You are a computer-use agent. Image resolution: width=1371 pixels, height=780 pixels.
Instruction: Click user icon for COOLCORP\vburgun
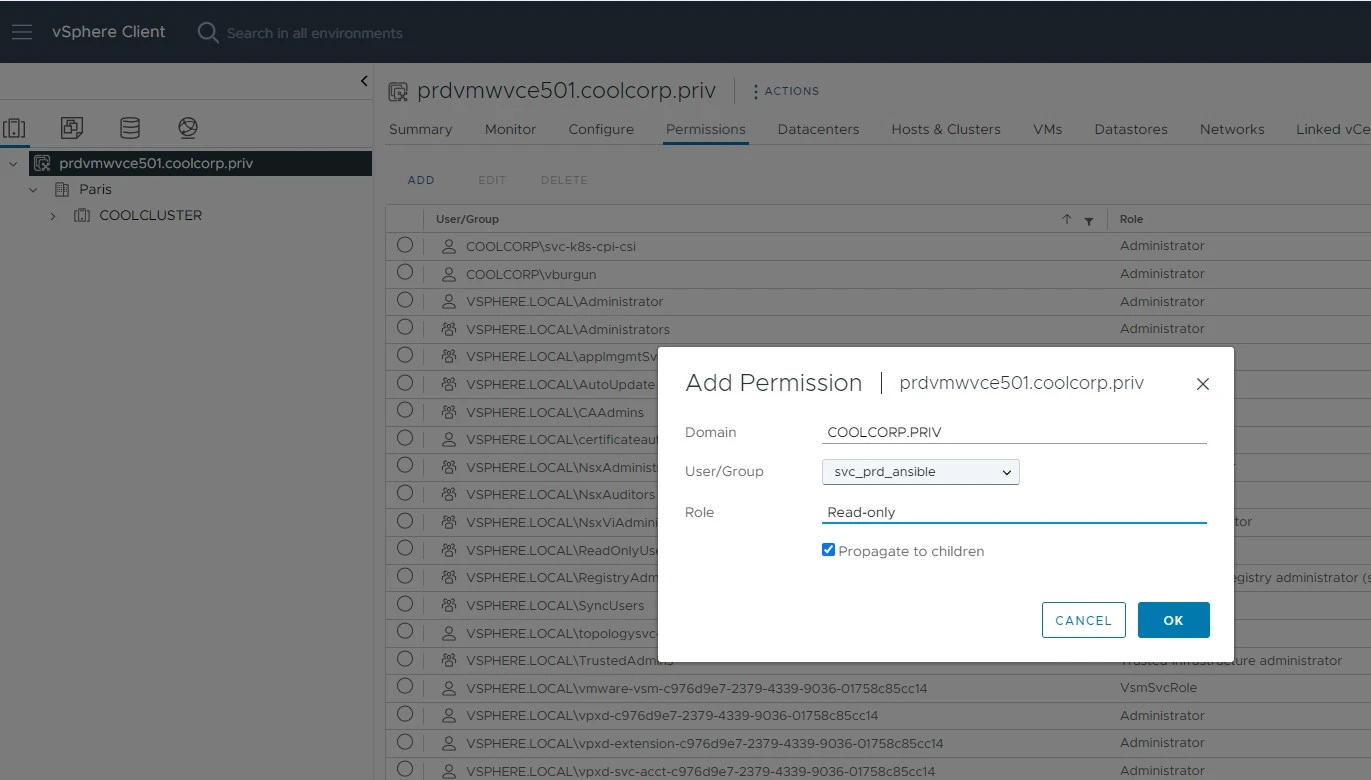449,274
